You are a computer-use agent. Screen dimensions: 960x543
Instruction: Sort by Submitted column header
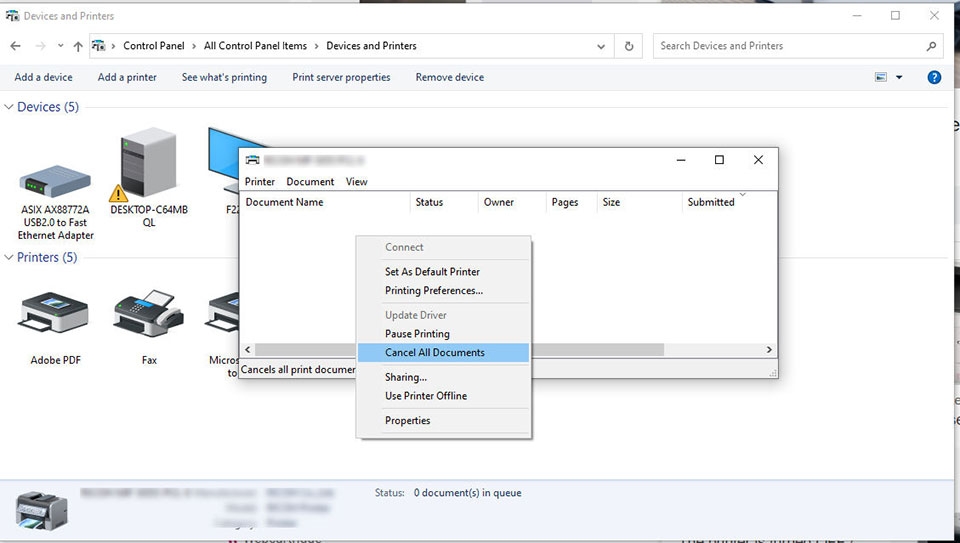pyautogui.click(x=729, y=202)
